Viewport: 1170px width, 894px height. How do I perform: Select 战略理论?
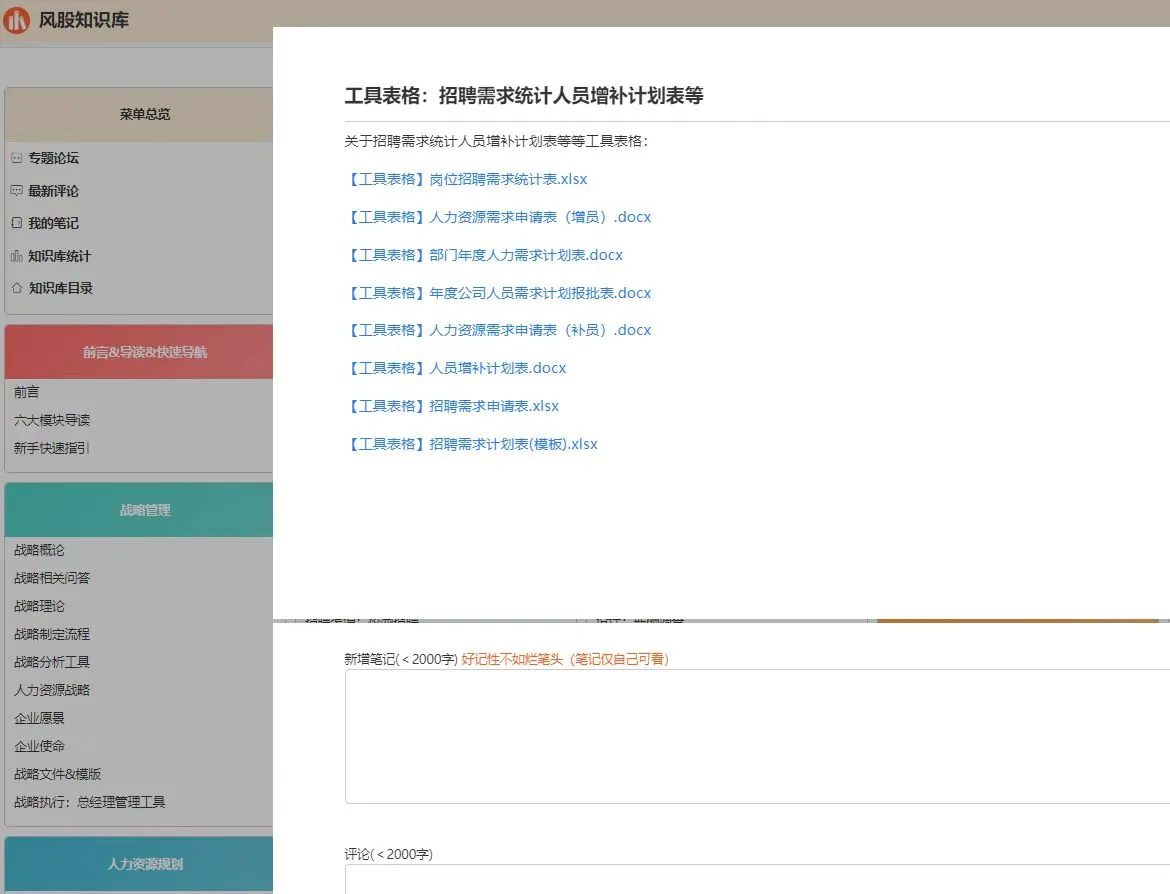click(40, 606)
